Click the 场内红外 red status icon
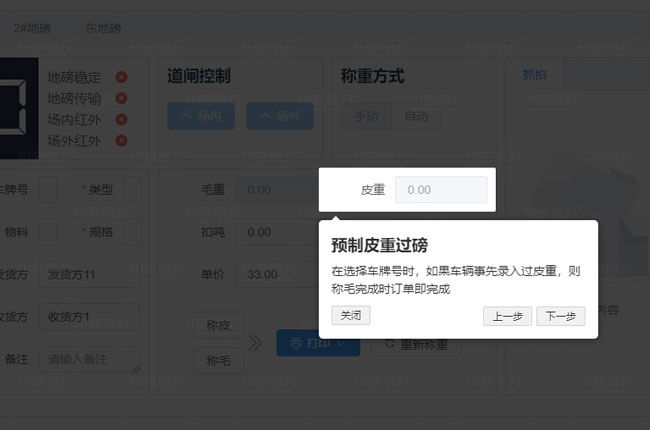 coord(122,119)
